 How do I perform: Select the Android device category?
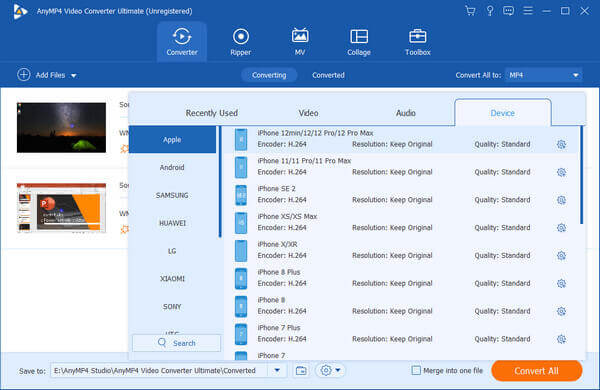pyautogui.click(x=172, y=167)
